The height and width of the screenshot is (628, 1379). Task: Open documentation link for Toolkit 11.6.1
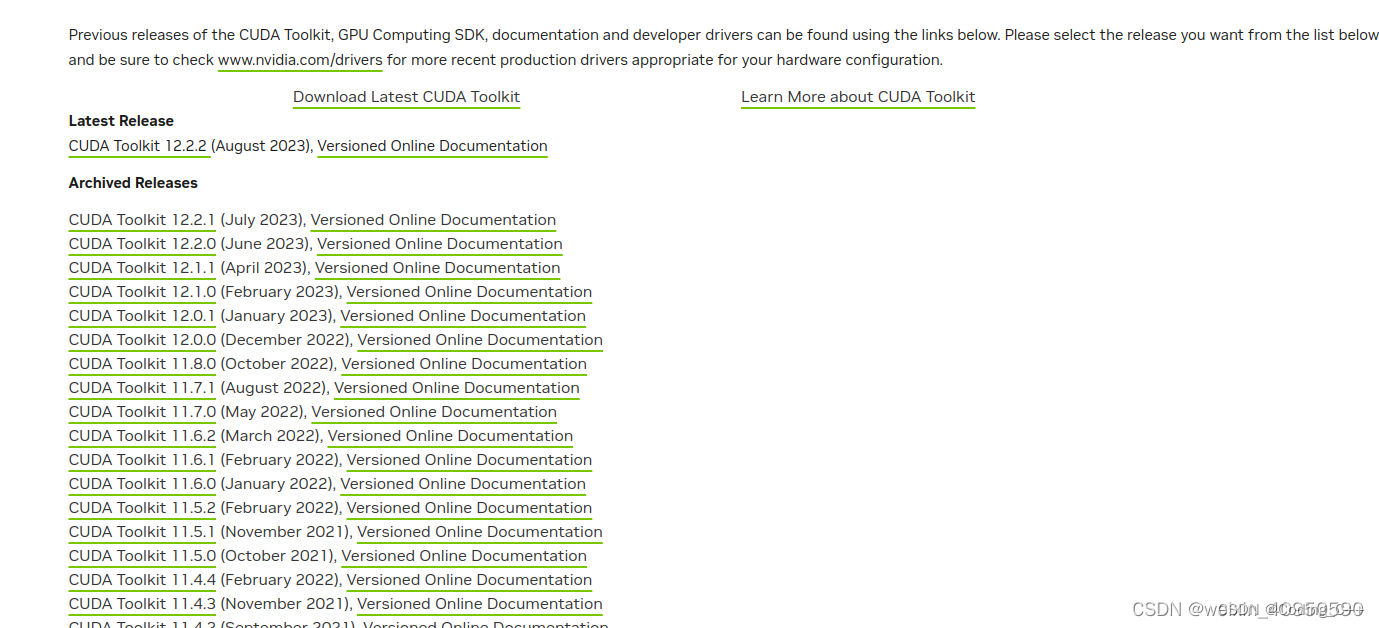point(469,460)
